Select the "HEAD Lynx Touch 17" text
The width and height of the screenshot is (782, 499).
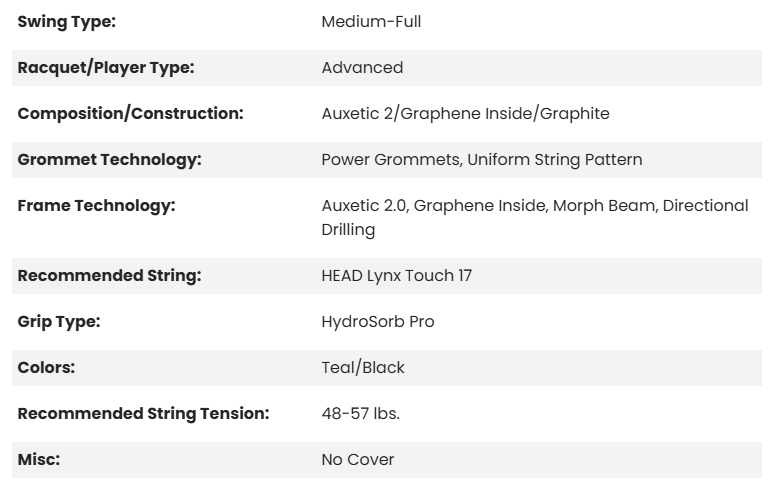coord(396,276)
